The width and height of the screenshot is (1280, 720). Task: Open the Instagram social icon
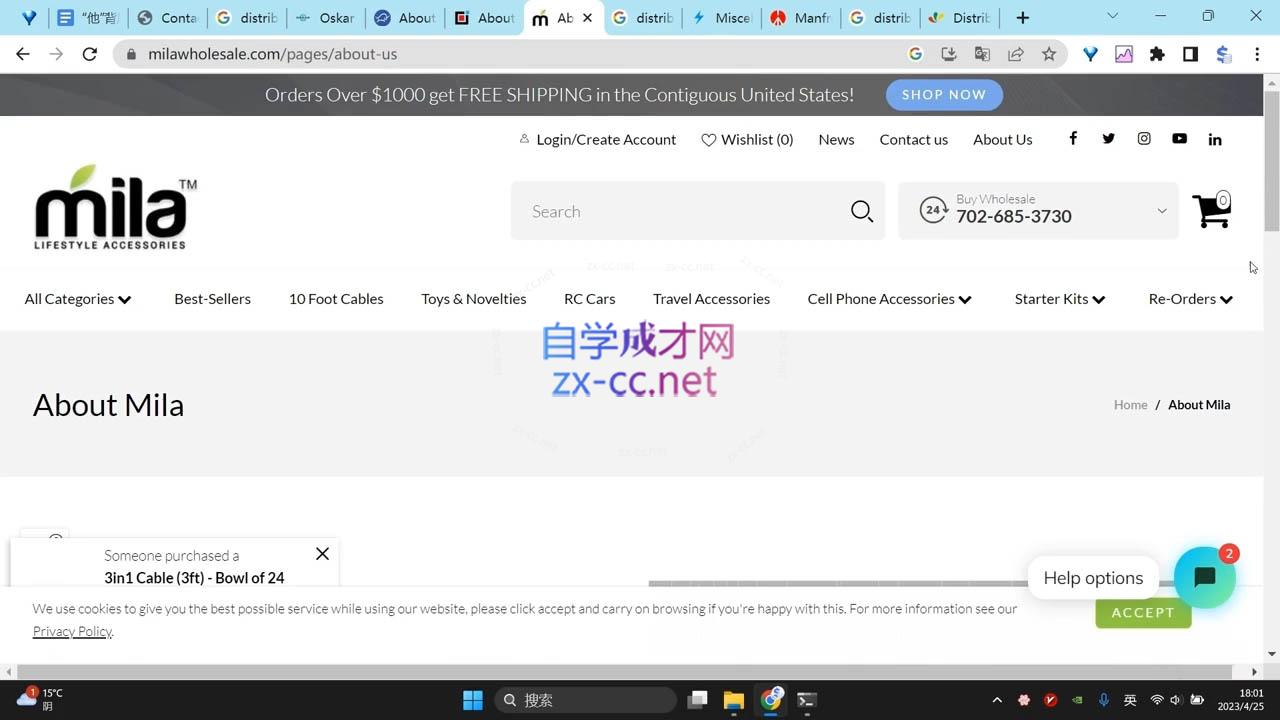click(x=1144, y=139)
